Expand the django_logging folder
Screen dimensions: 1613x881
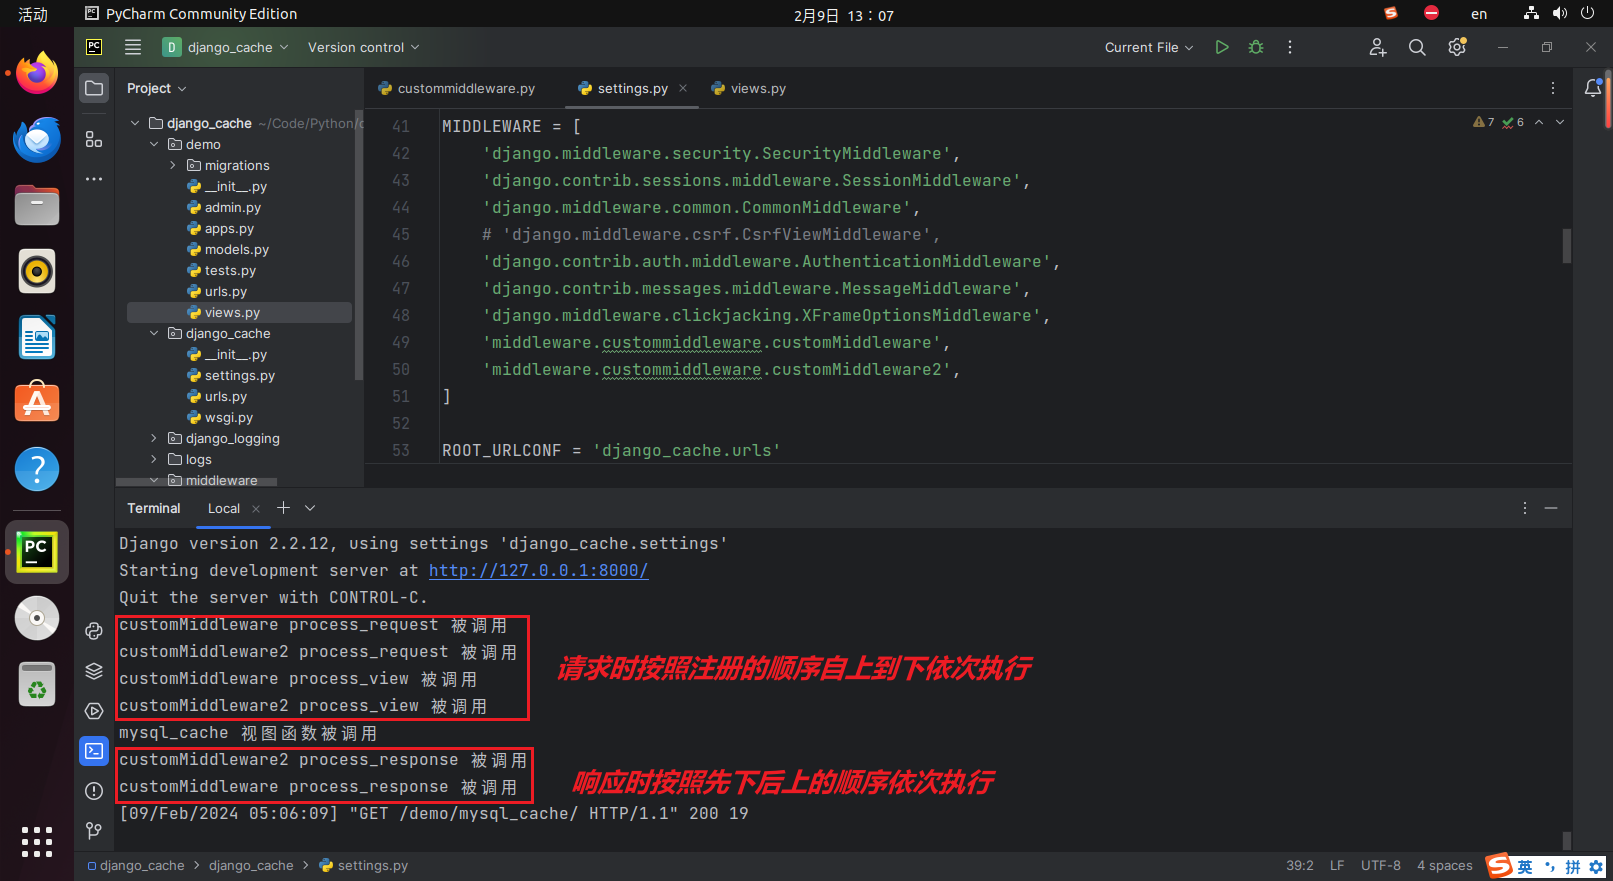(x=154, y=438)
